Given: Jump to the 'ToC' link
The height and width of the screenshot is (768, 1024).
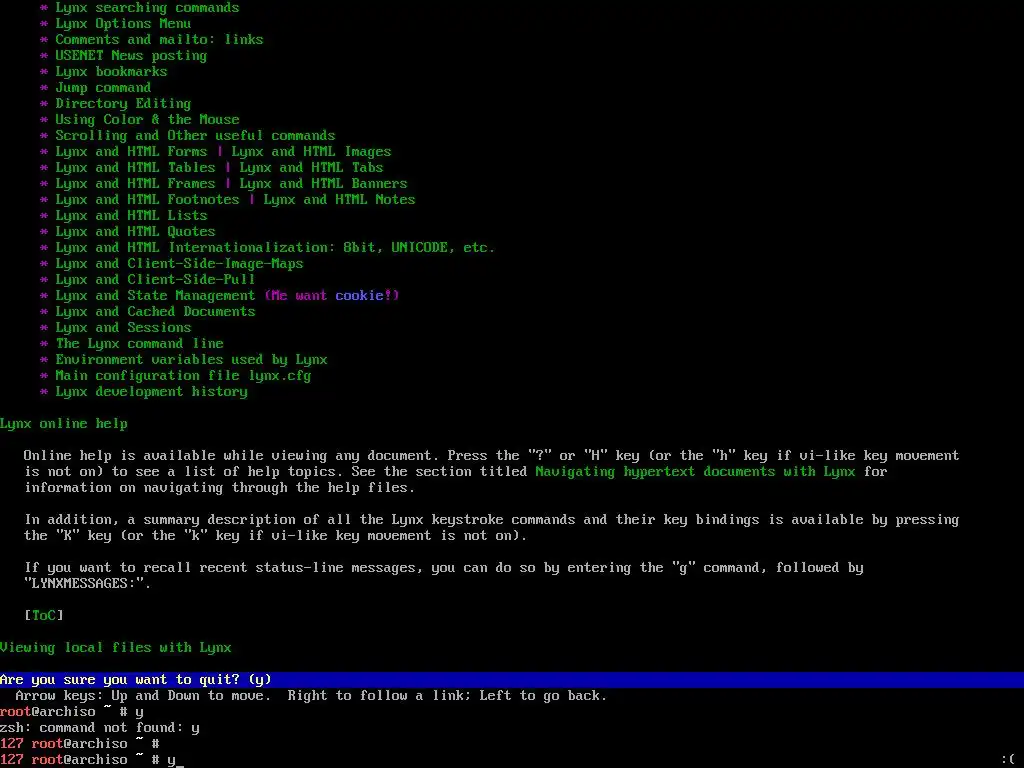Looking at the screenshot, I should [x=44, y=615].
